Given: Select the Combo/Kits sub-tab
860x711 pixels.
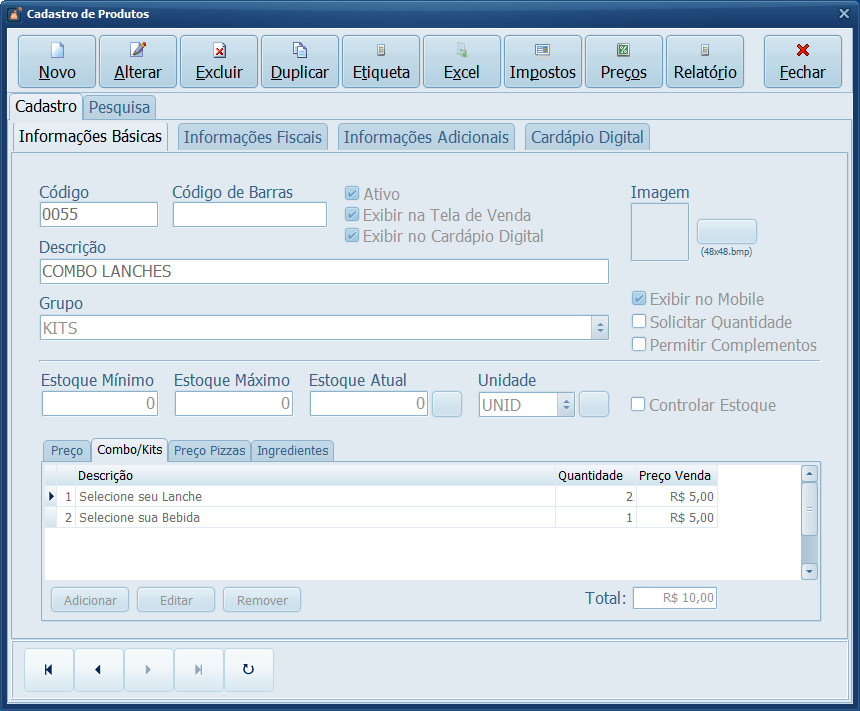Looking at the screenshot, I should tap(130, 450).
